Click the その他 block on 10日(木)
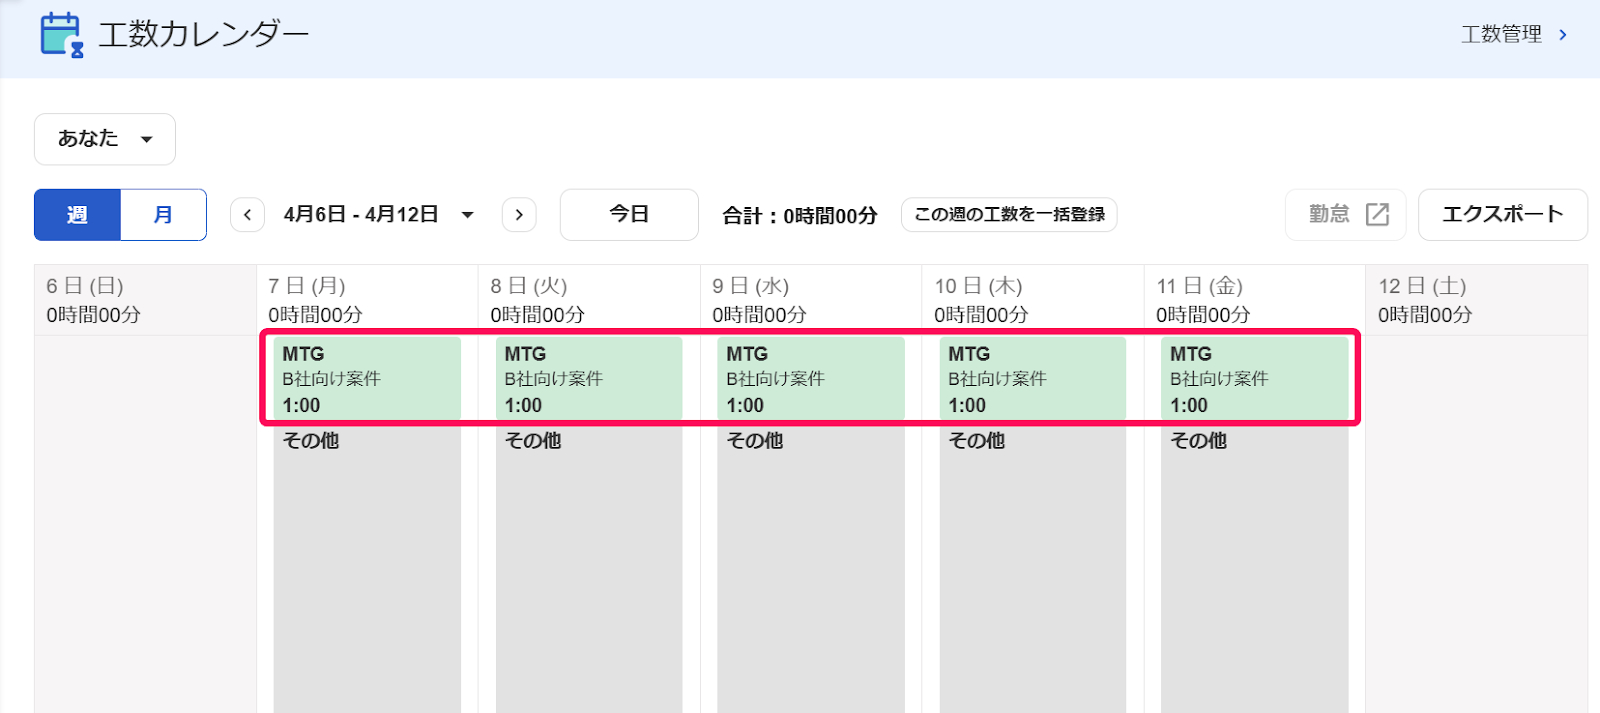This screenshot has height=713, width=1600. pos(1033,570)
